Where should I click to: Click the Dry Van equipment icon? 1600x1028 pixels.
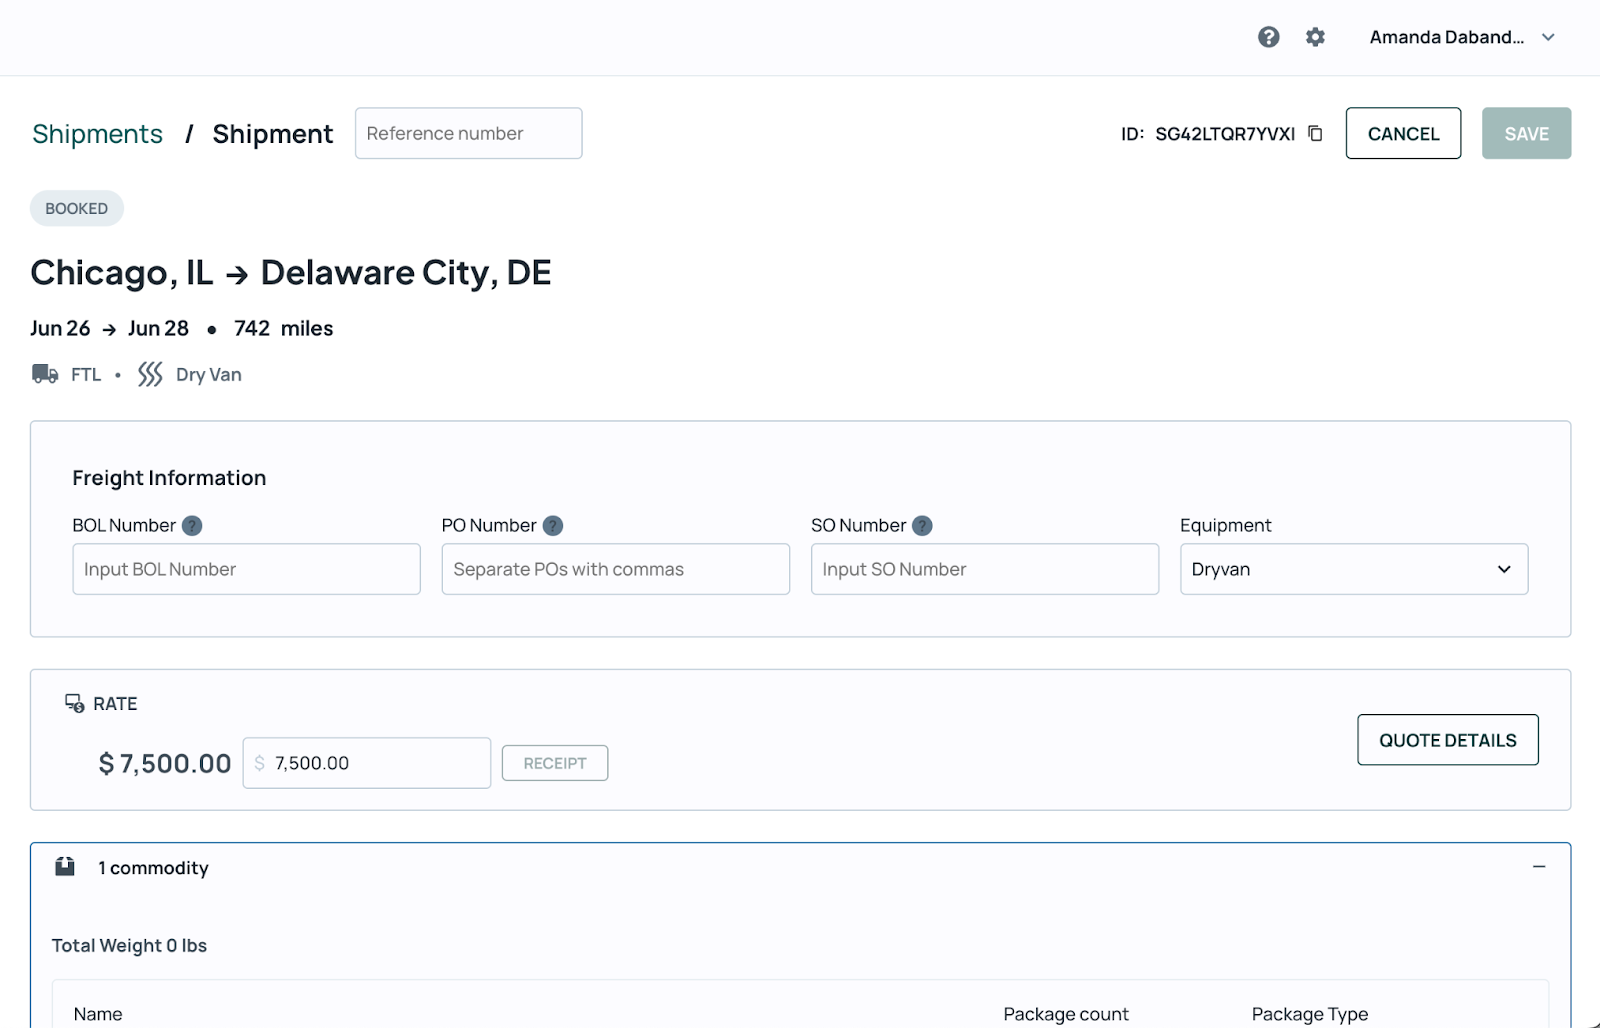[x=150, y=374]
